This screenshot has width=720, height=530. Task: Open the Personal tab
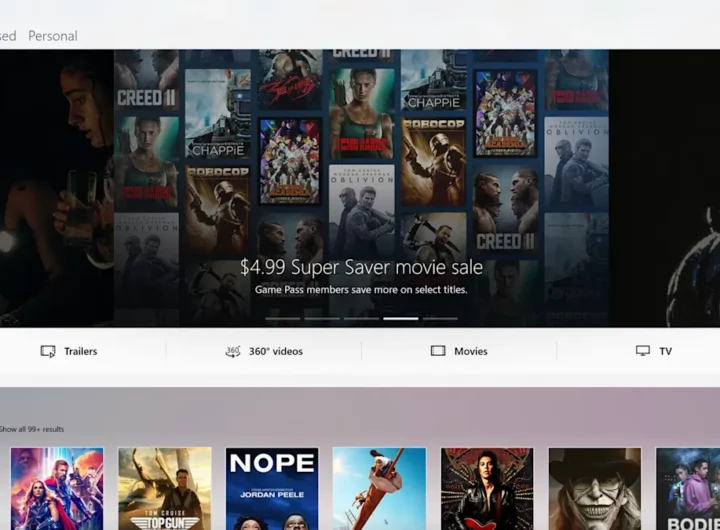pyautogui.click(x=53, y=36)
